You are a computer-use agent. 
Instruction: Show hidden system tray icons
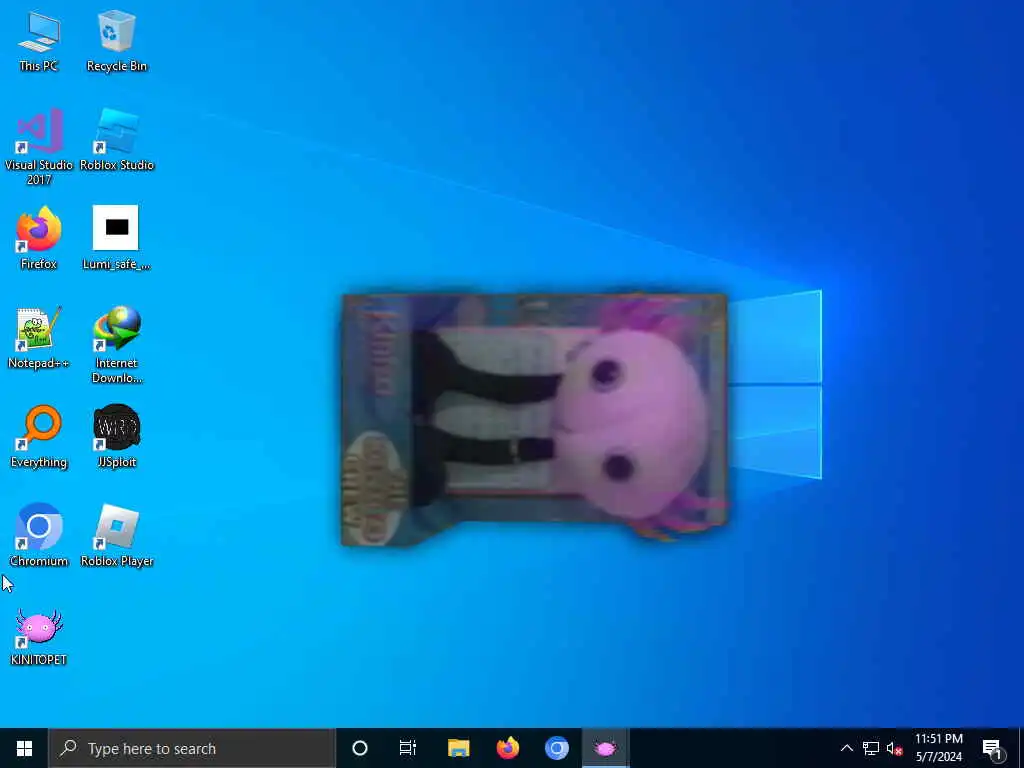(x=846, y=748)
